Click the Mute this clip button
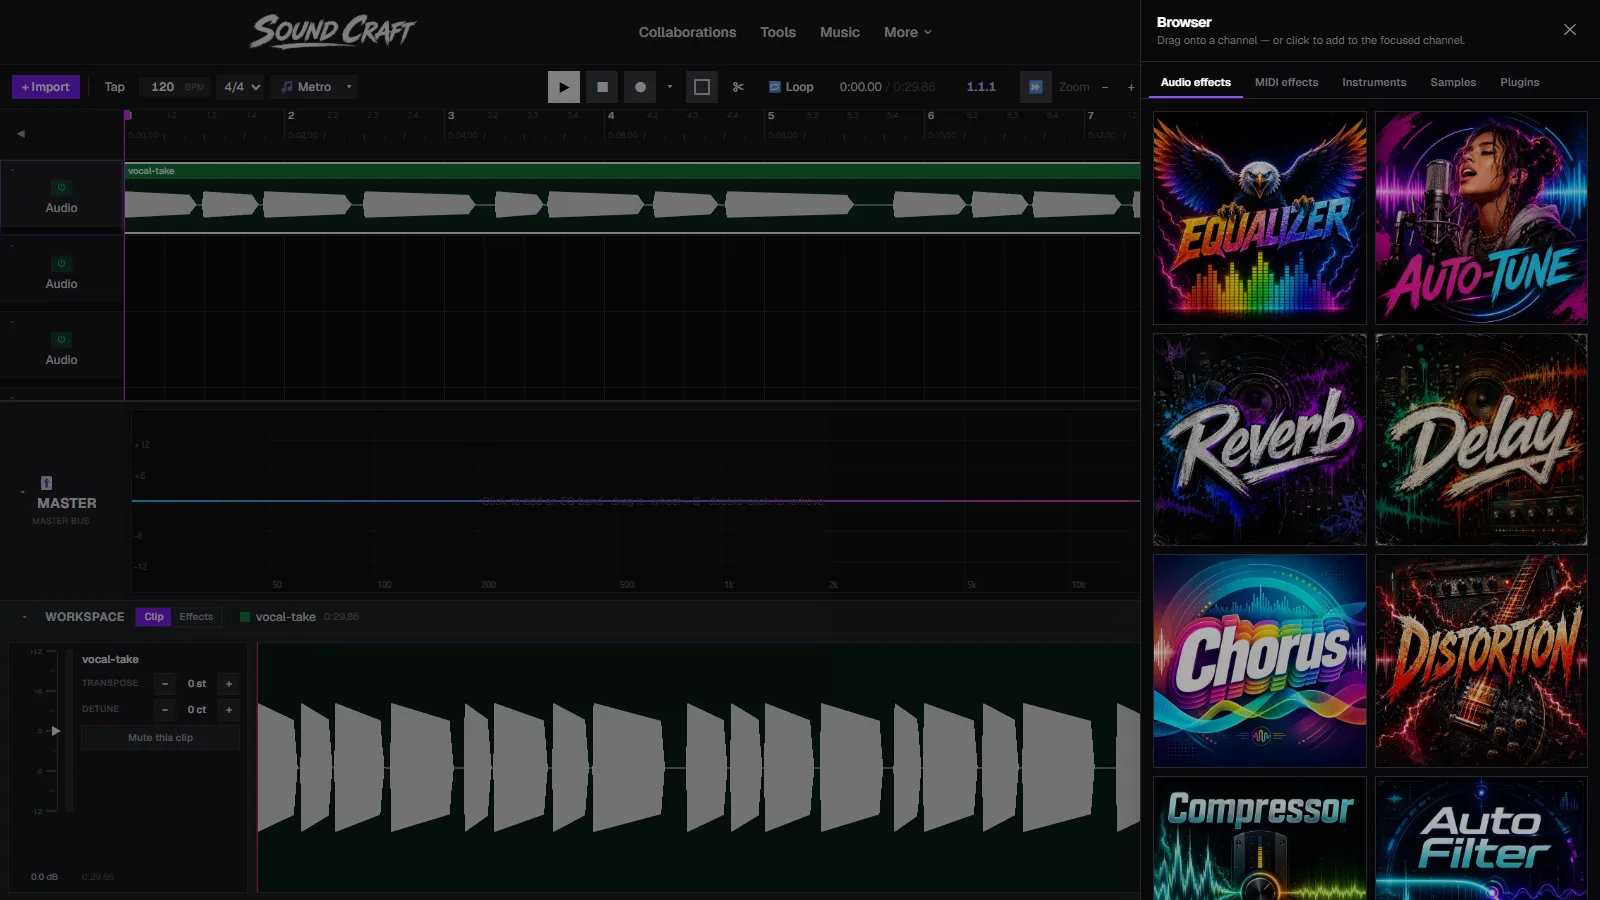This screenshot has width=1600, height=900. (160, 738)
